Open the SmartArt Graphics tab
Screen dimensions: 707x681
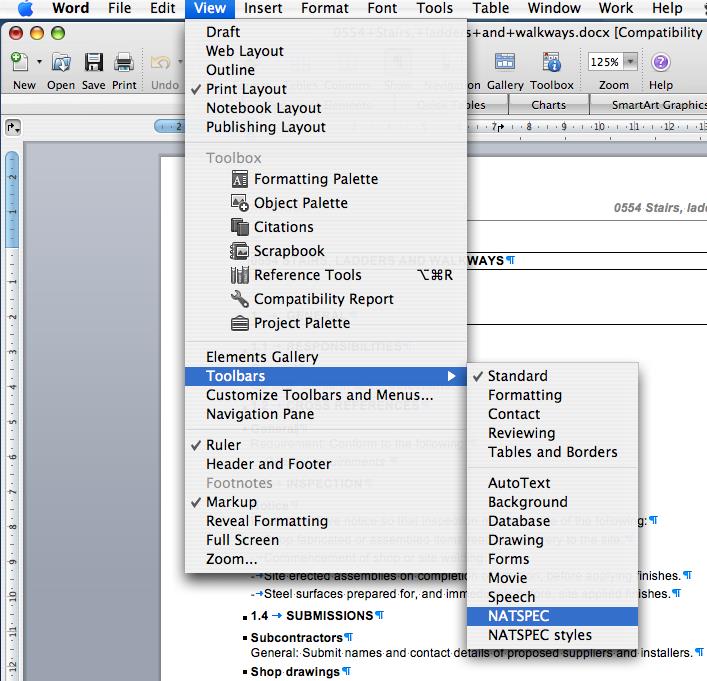[x=657, y=104]
